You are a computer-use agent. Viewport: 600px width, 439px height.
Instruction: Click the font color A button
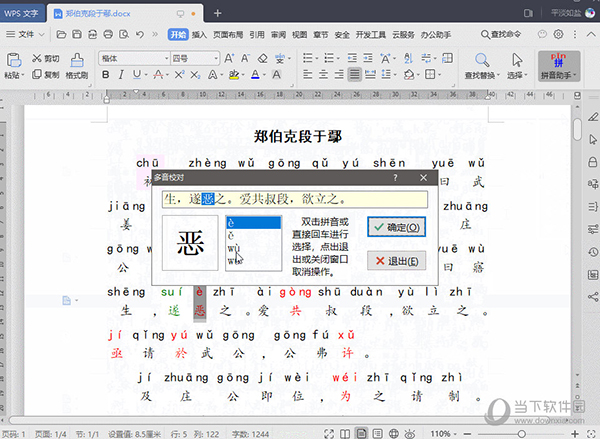[x=255, y=74]
